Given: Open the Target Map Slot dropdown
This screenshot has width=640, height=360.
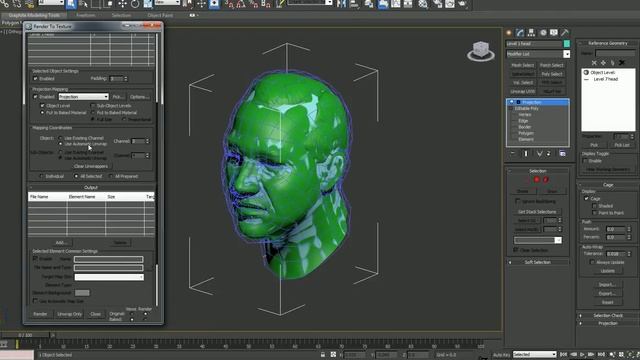Looking at the screenshot, I should point(109,277).
